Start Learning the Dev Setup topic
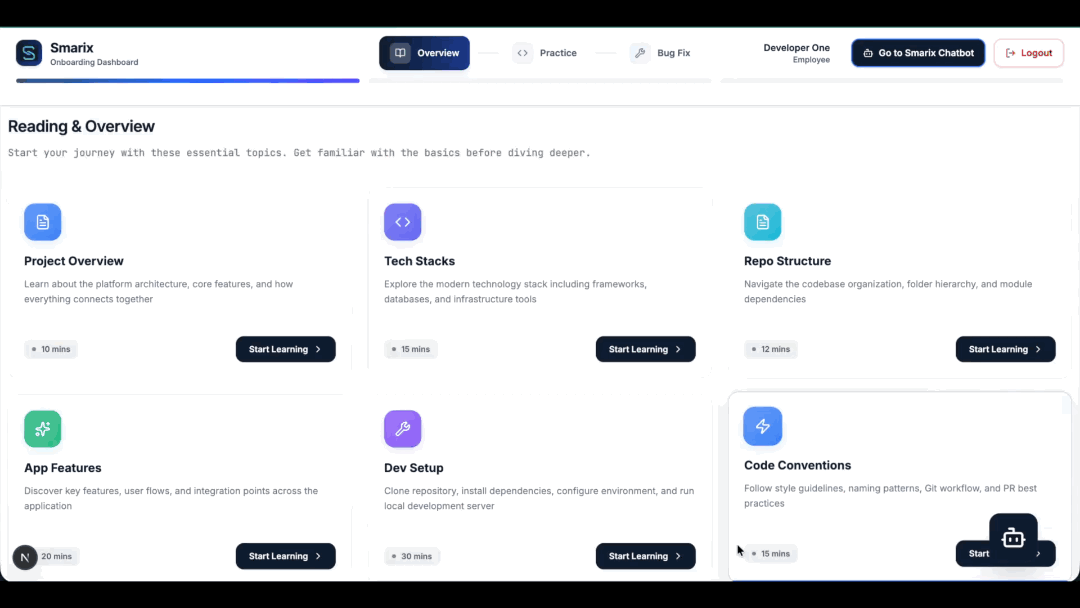1080x608 pixels. pos(645,556)
